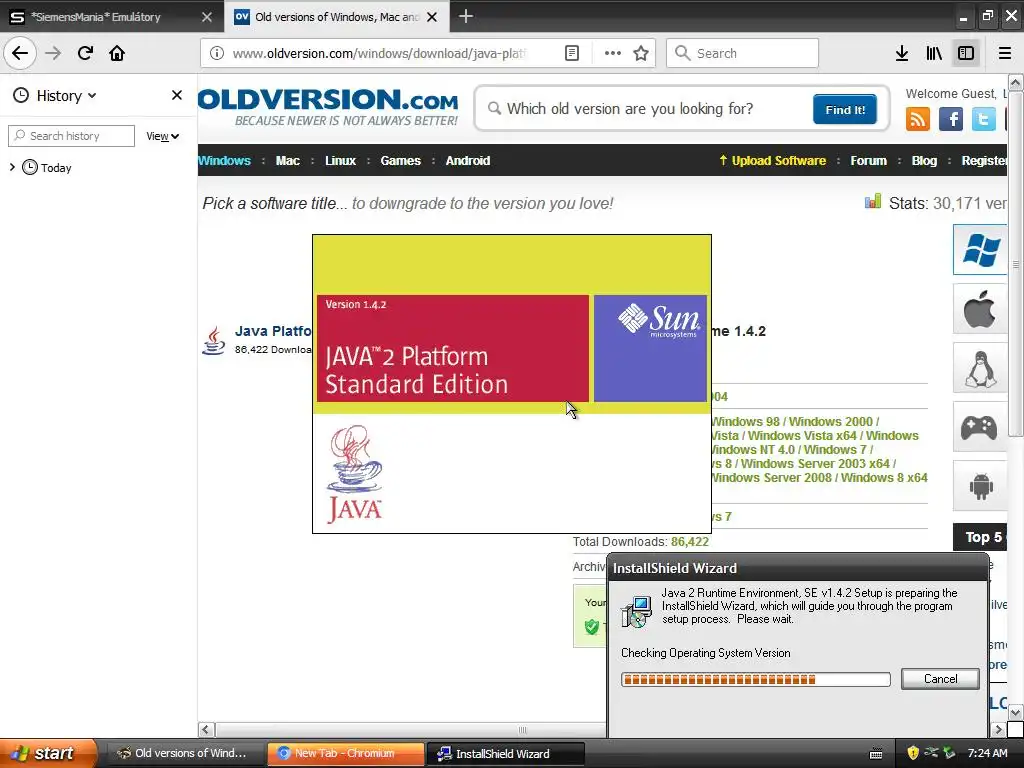Click the Windows Server 2008 / Windows 8 x64 text

(819, 477)
